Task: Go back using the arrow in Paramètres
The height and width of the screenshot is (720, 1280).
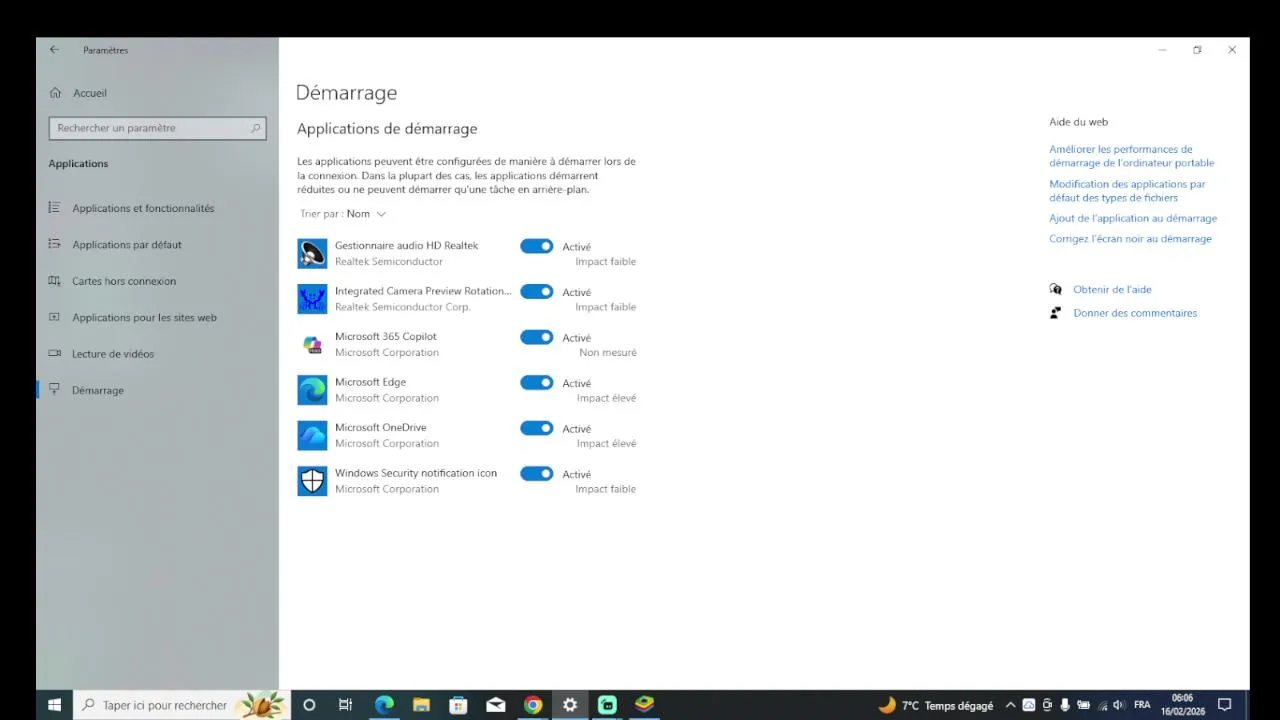Action: 54,50
